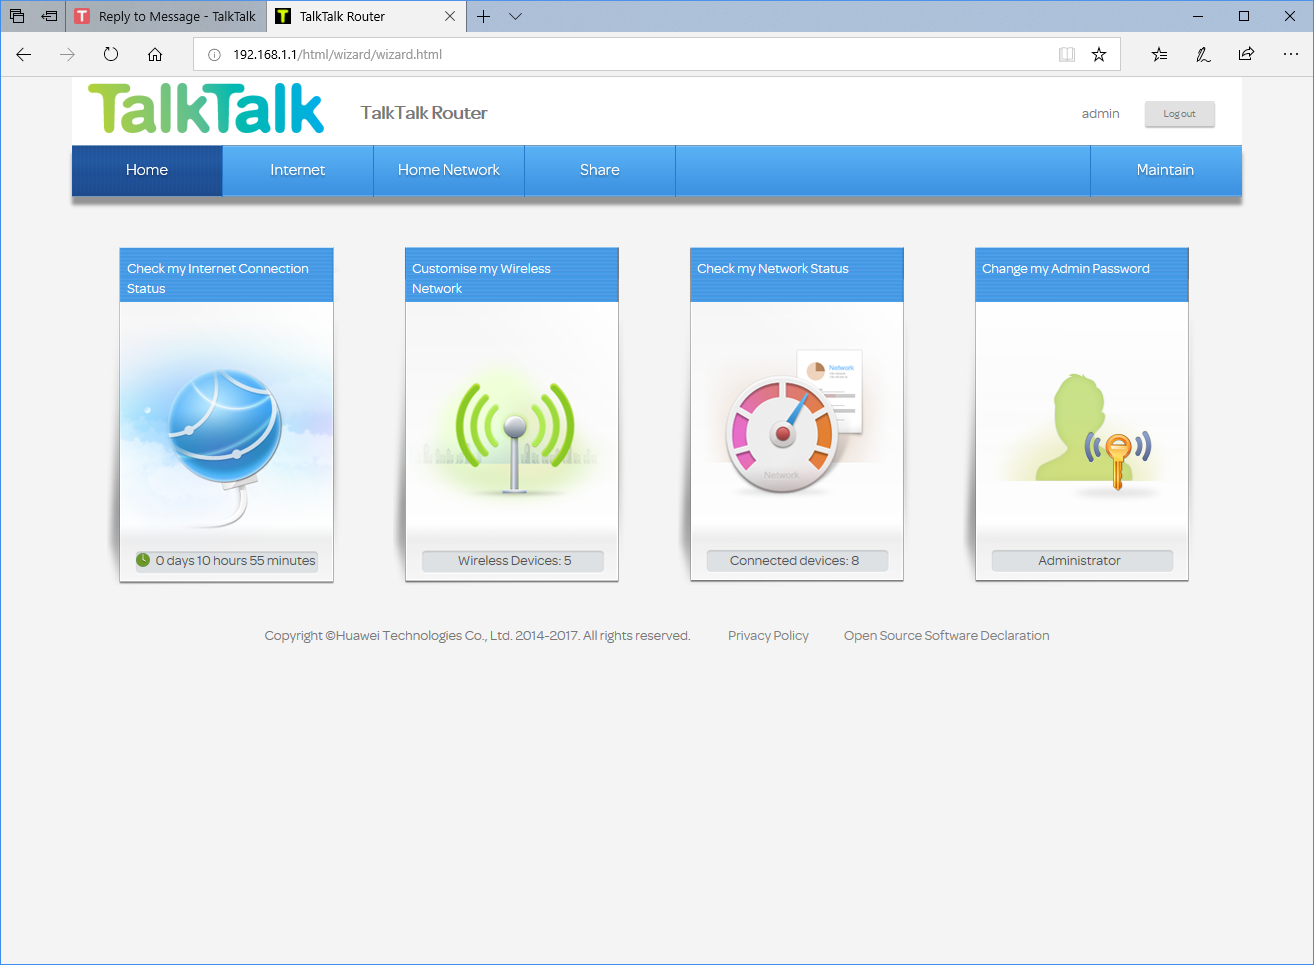Log out of the router
This screenshot has height=965, width=1314.
click(x=1179, y=114)
